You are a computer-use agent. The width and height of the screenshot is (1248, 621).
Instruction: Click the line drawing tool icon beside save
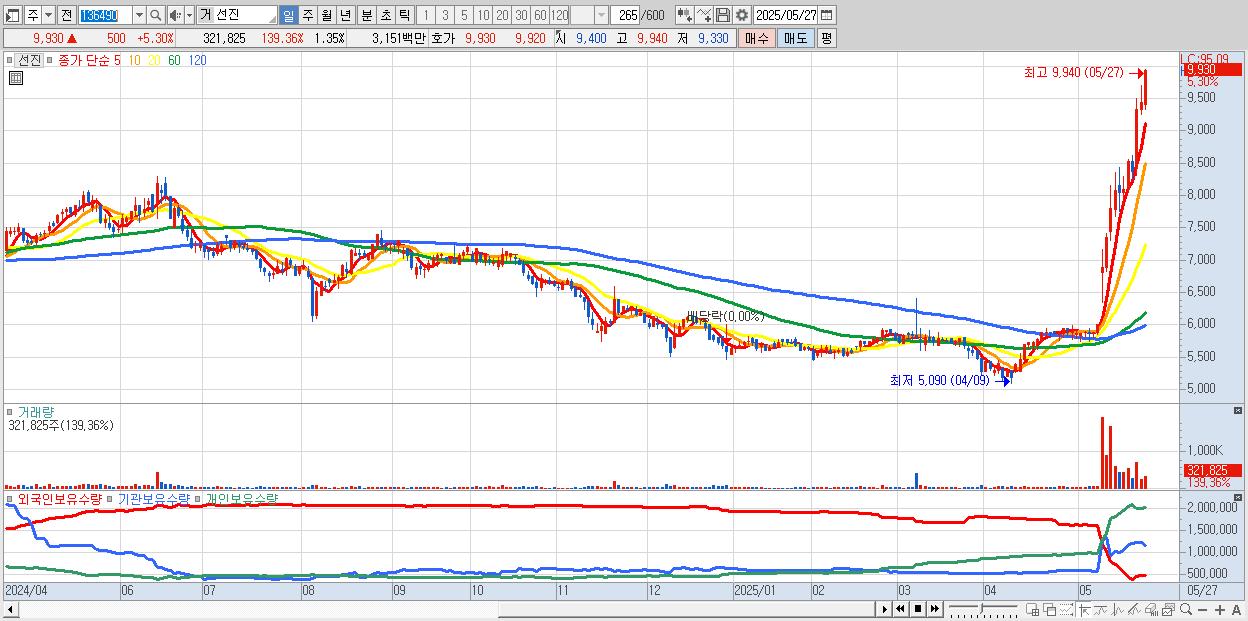[704, 15]
